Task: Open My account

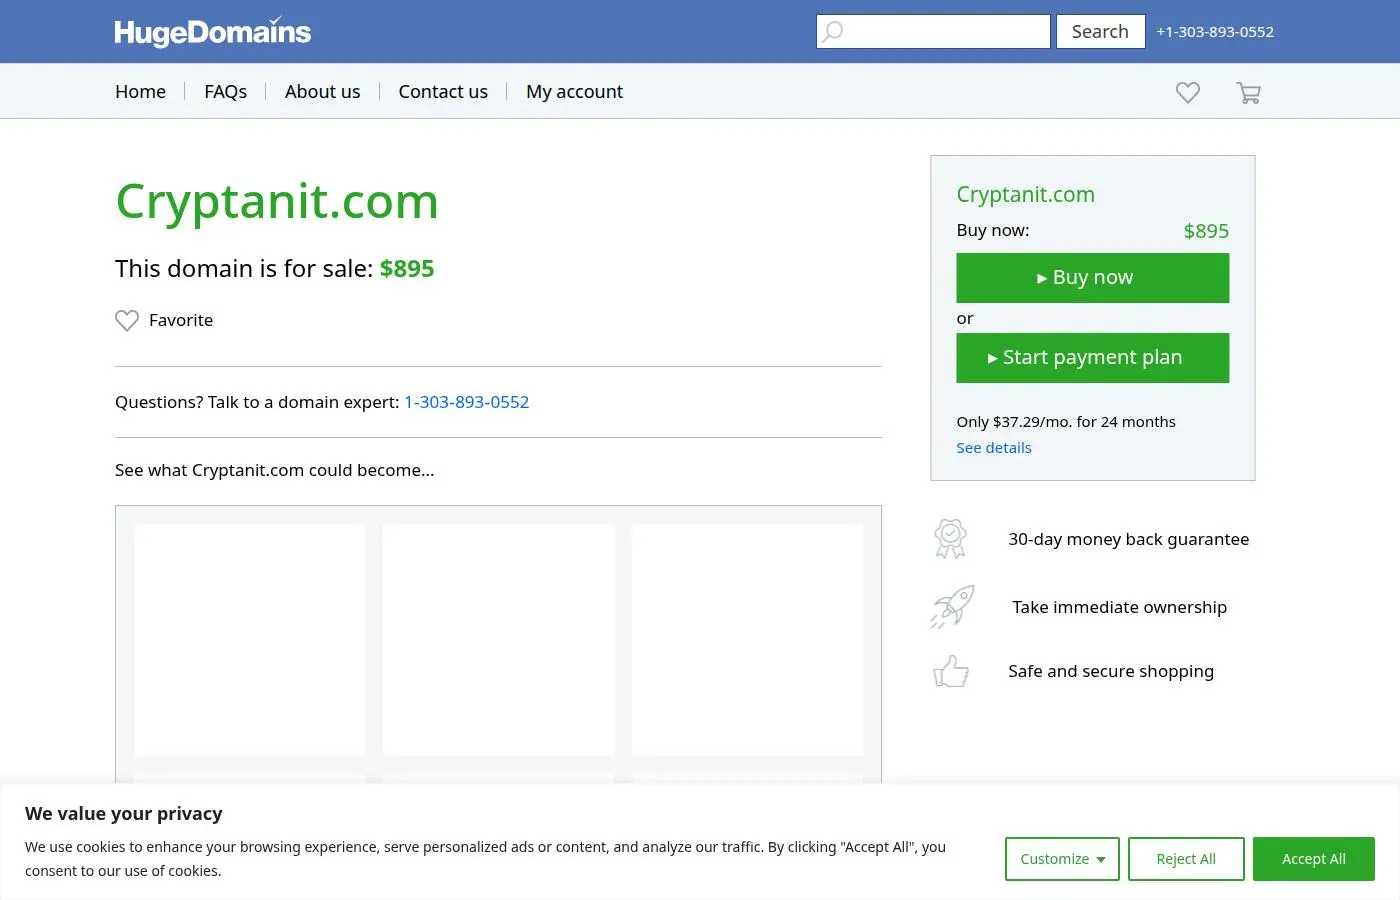Action: point(574,91)
